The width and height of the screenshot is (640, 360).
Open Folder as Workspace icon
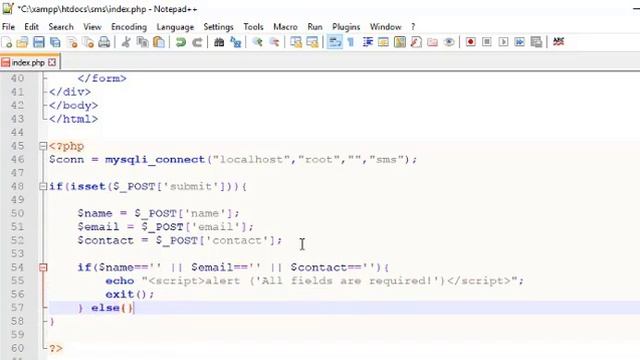pyautogui.click(x=433, y=42)
